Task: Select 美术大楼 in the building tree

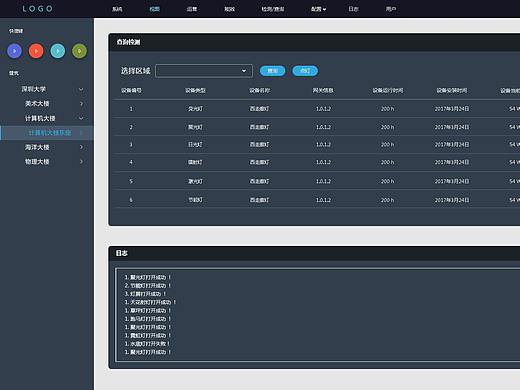Action: click(37, 104)
